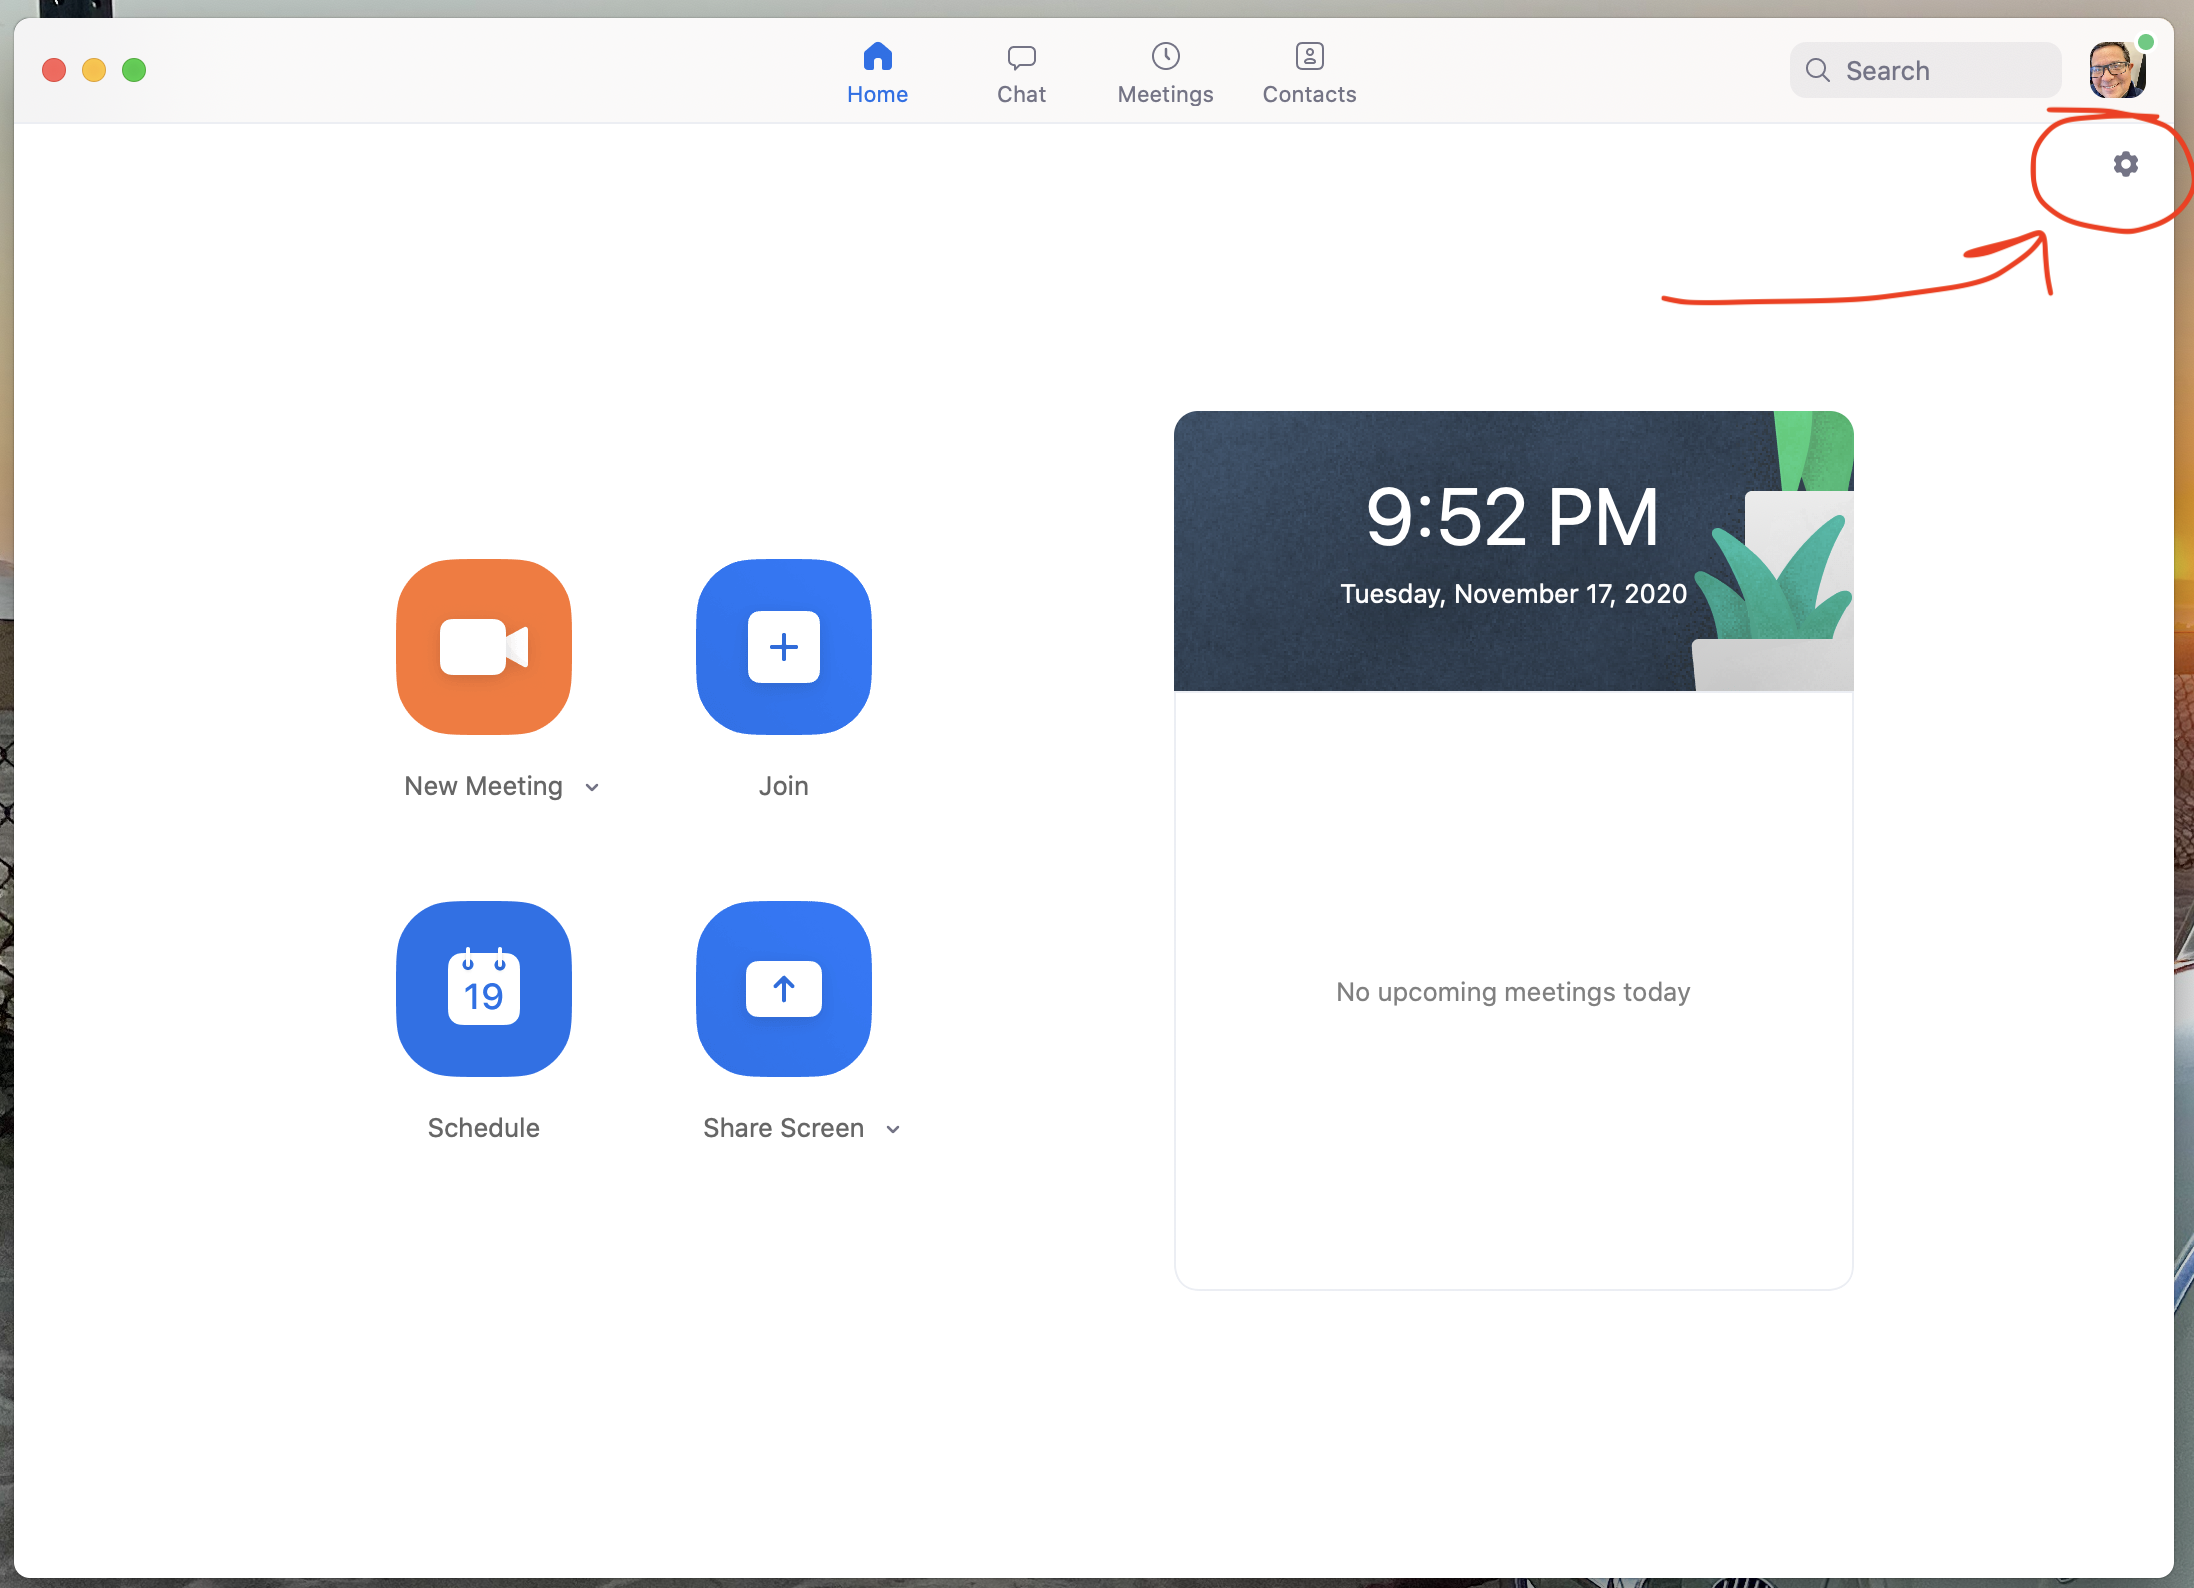Switch to the Chat tab
Screen dimensions: 2194x1588
[1021, 73]
